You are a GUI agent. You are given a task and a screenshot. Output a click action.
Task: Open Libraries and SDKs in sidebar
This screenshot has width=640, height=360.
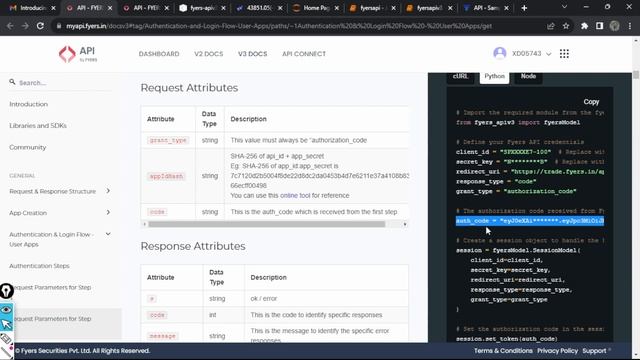pos(38,126)
